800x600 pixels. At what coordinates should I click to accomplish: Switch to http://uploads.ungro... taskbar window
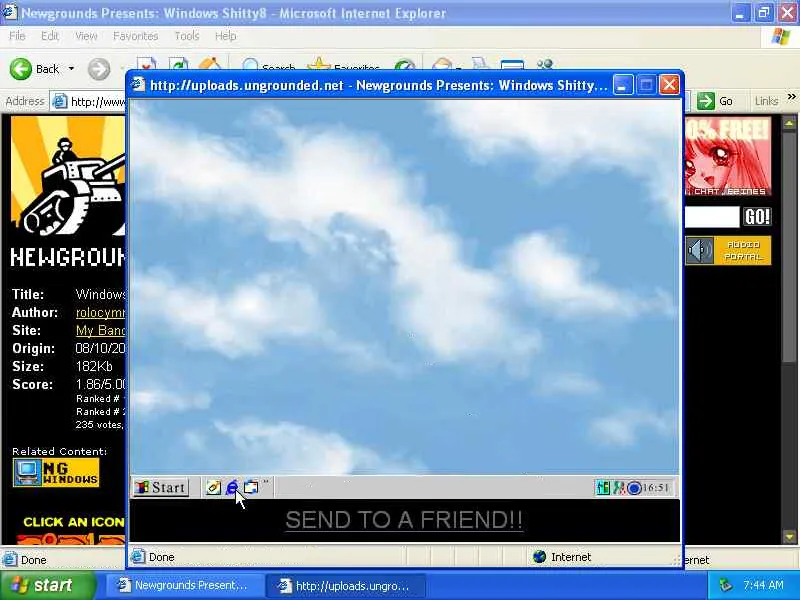pos(345,586)
